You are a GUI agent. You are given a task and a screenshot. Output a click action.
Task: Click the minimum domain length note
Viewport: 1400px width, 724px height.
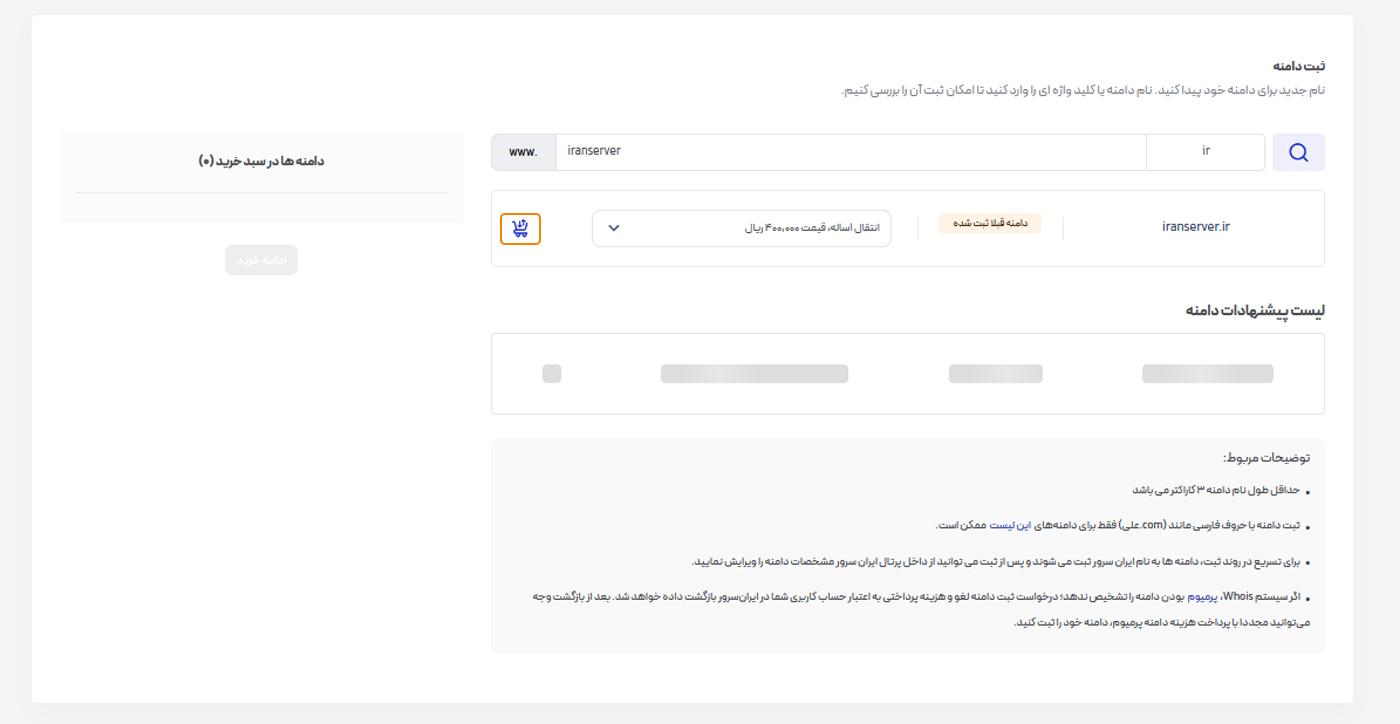click(x=1215, y=490)
